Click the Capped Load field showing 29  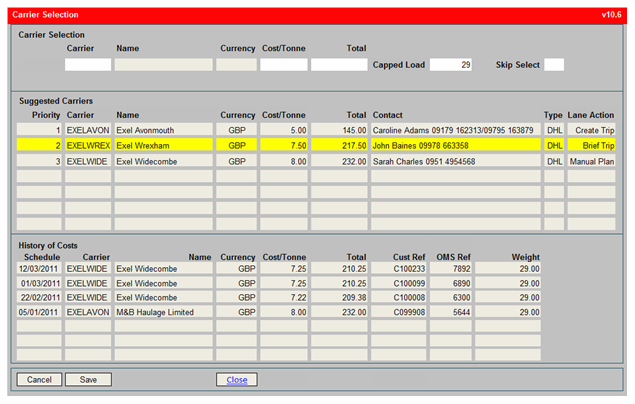[451, 65]
